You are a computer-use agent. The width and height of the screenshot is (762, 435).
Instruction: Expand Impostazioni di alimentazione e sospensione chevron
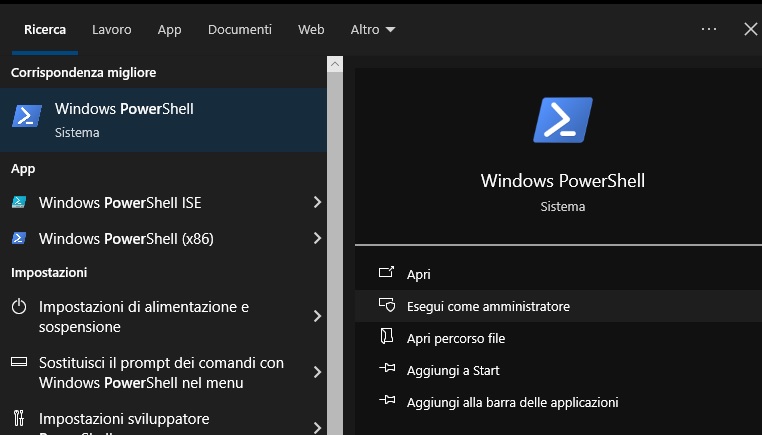[317, 316]
